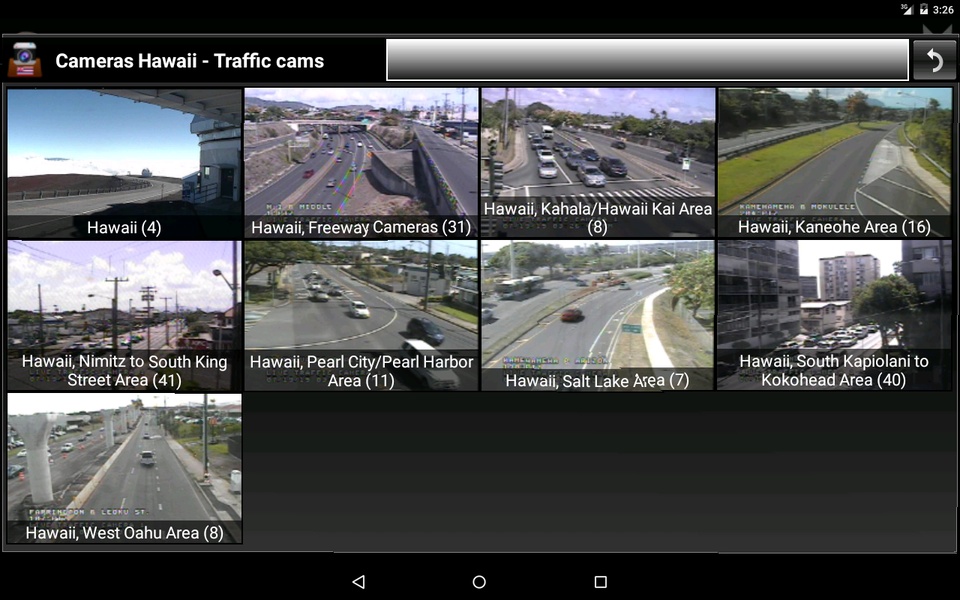Open South Kapiolani to Kokohead Area
The image size is (960, 600).
(x=835, y=315)
